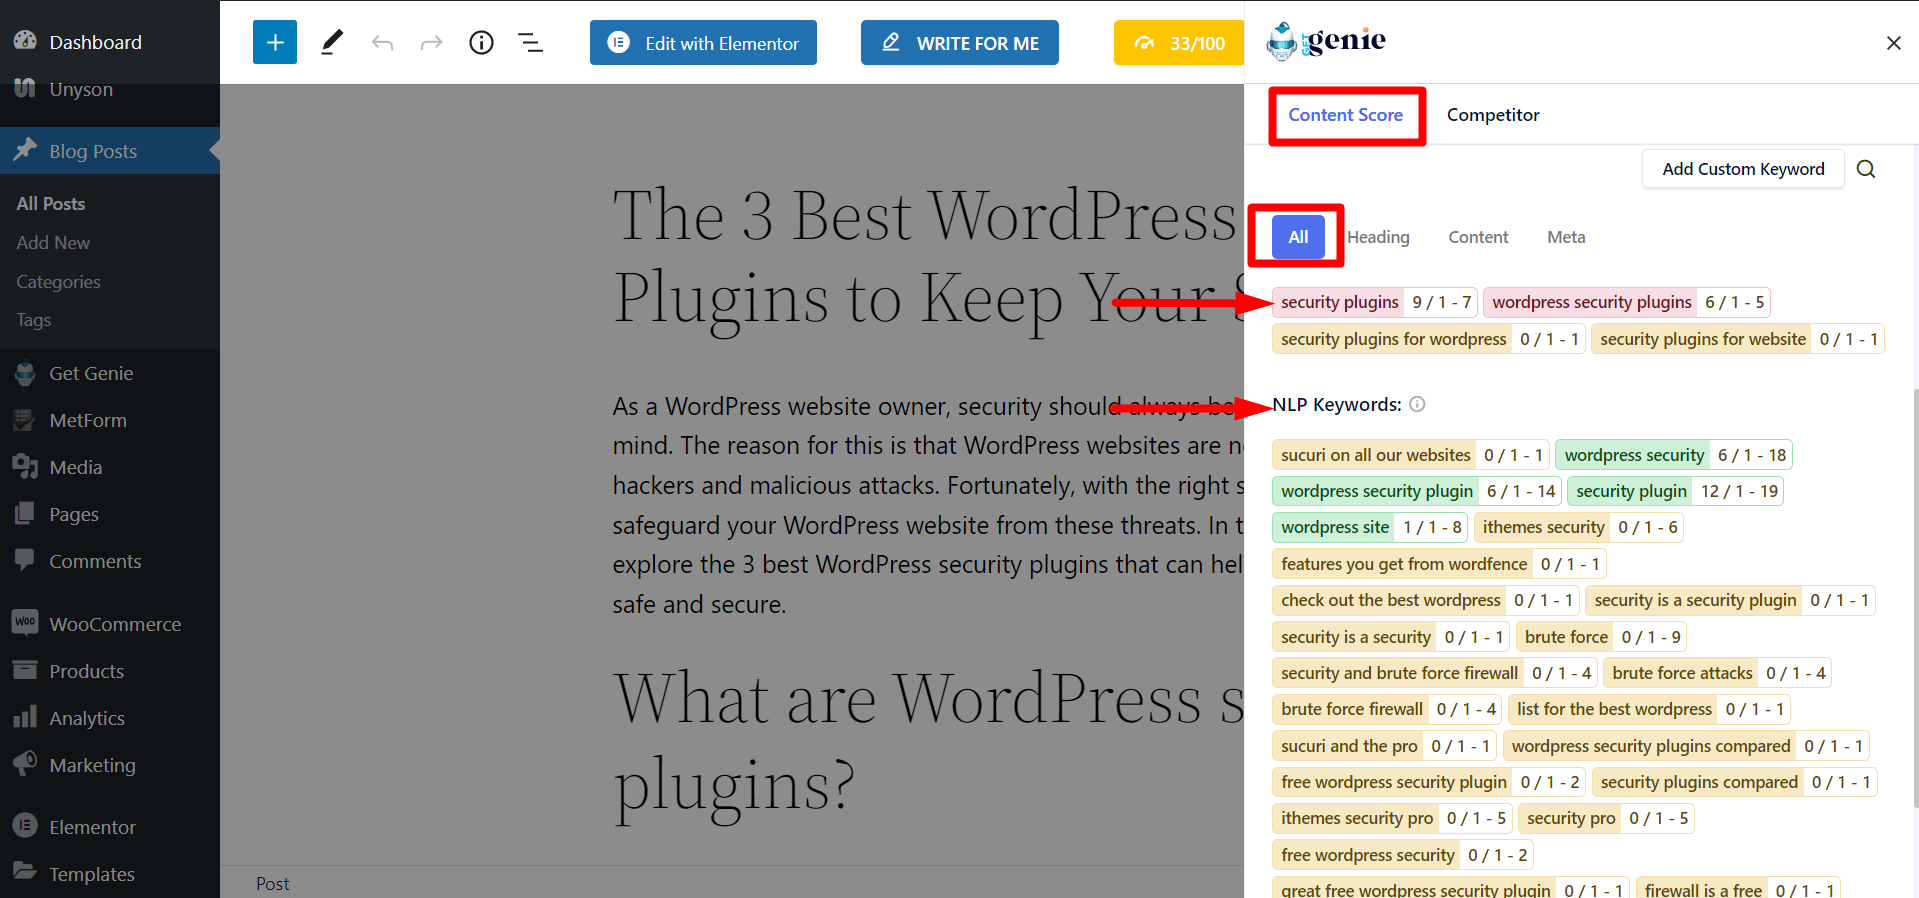Click the blue plus block inserter button
The width and height of the screenshot is (1919, 898).
[x=275, y=42]
